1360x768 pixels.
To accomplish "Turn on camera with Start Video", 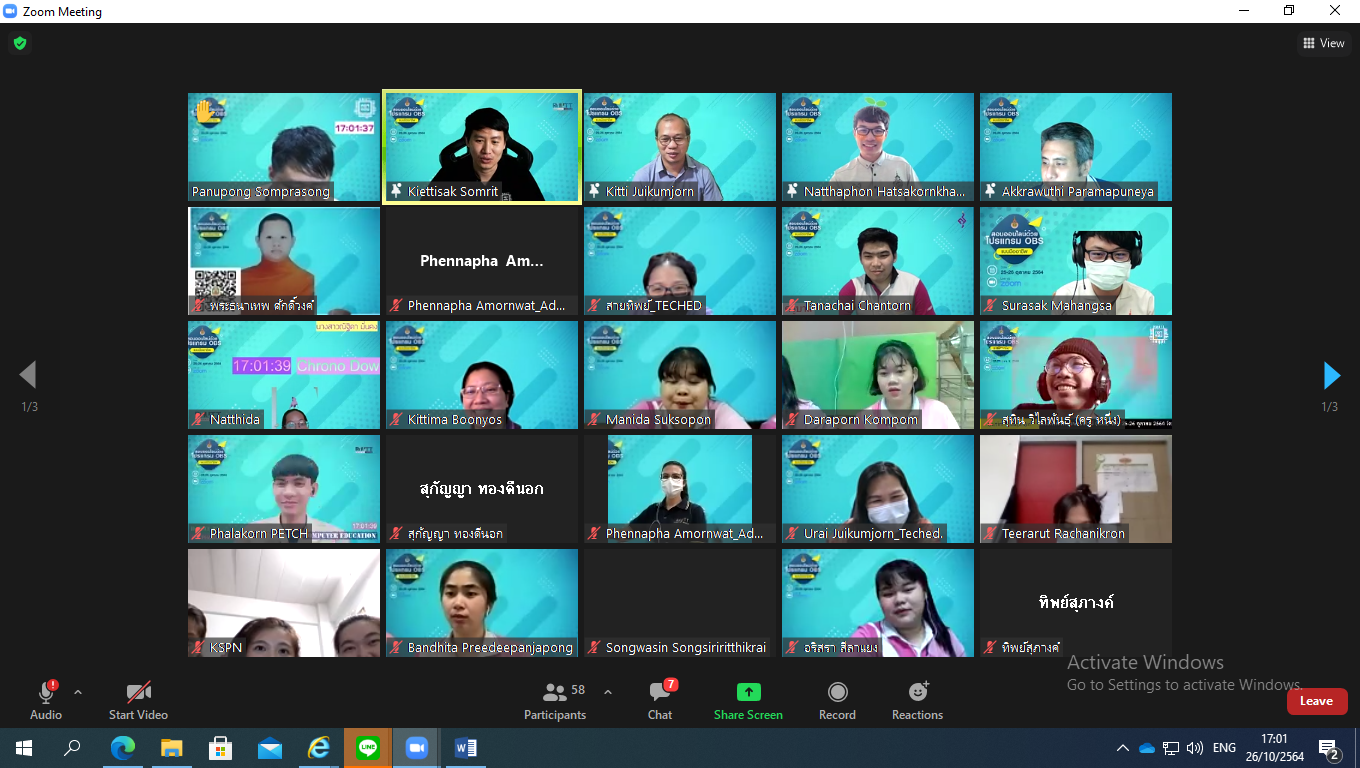I will click(x=138, y=699).
